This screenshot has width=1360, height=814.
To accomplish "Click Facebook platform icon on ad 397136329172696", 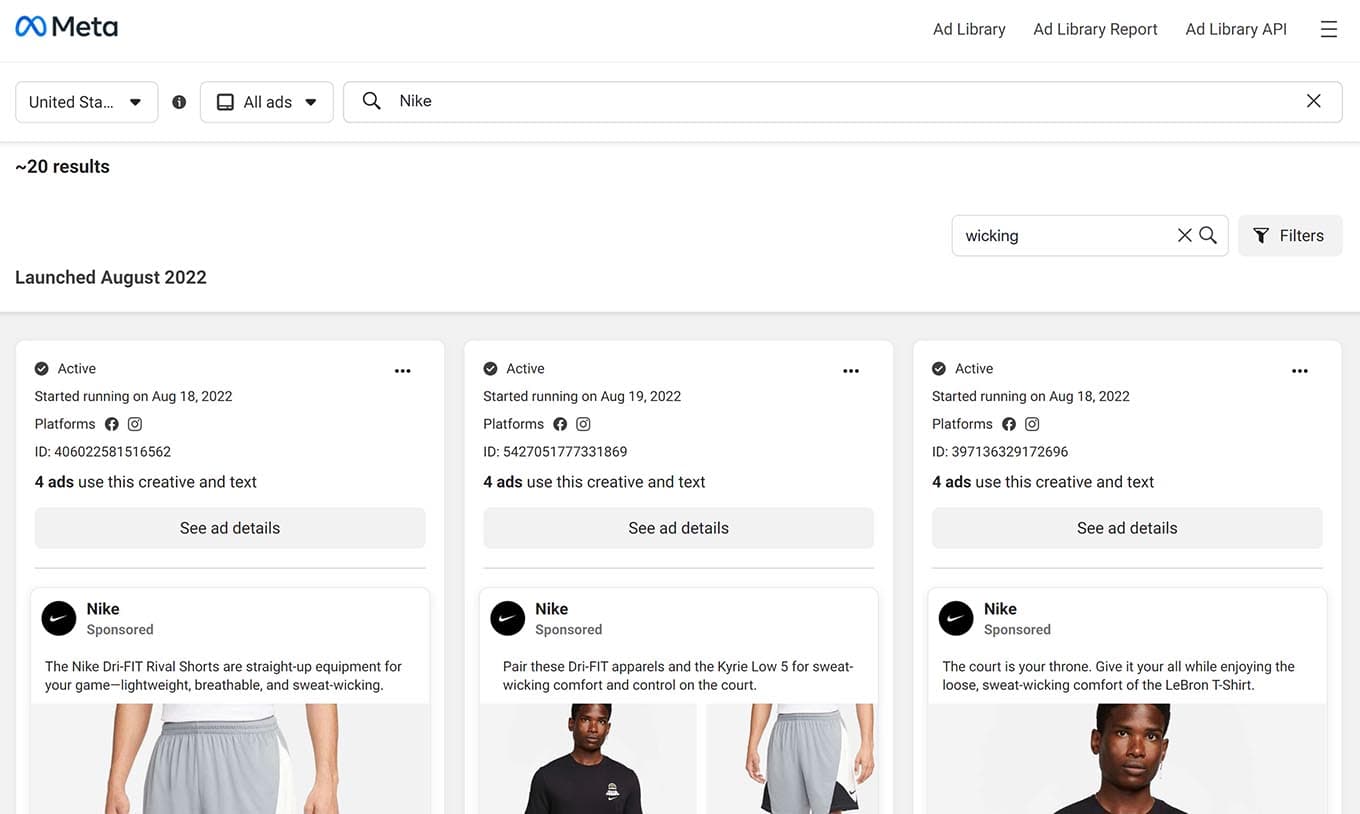I will point(1009,424).
